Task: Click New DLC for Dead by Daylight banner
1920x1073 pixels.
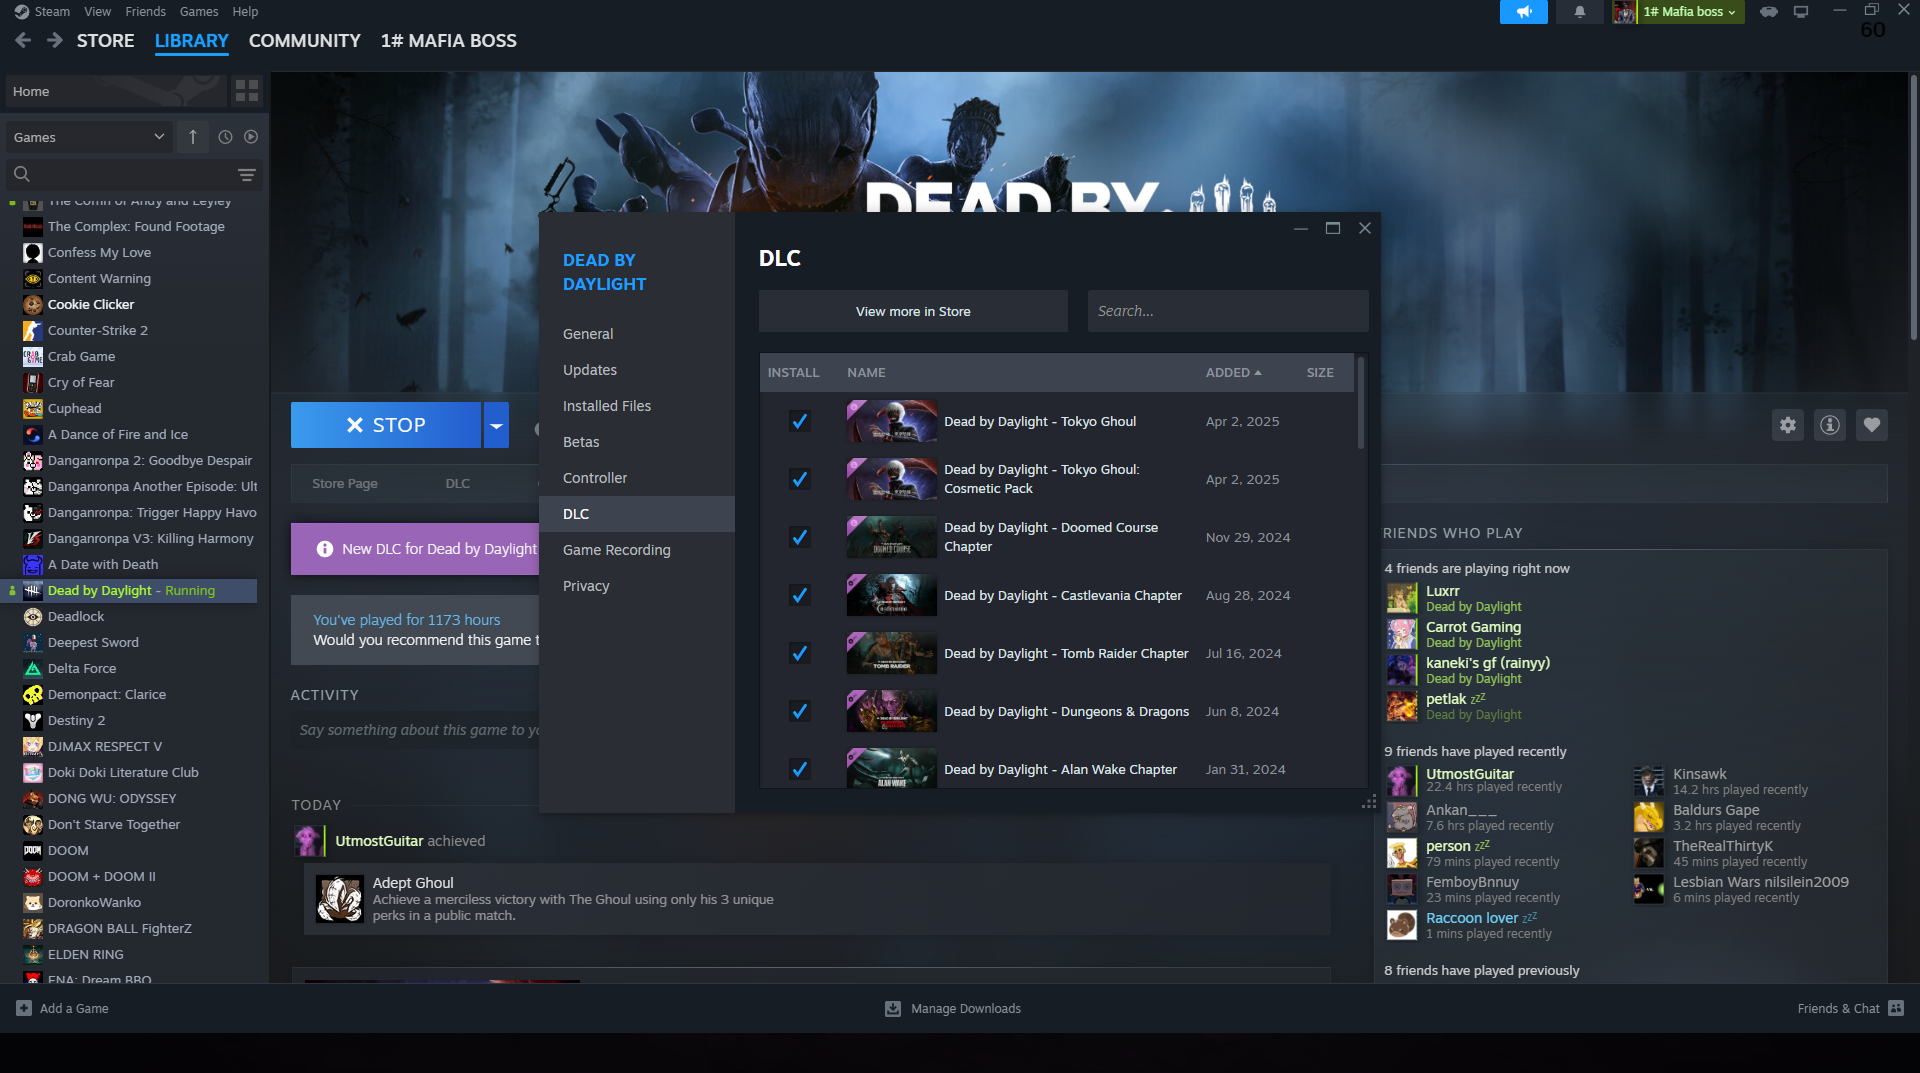Action: tap(415, 549)
